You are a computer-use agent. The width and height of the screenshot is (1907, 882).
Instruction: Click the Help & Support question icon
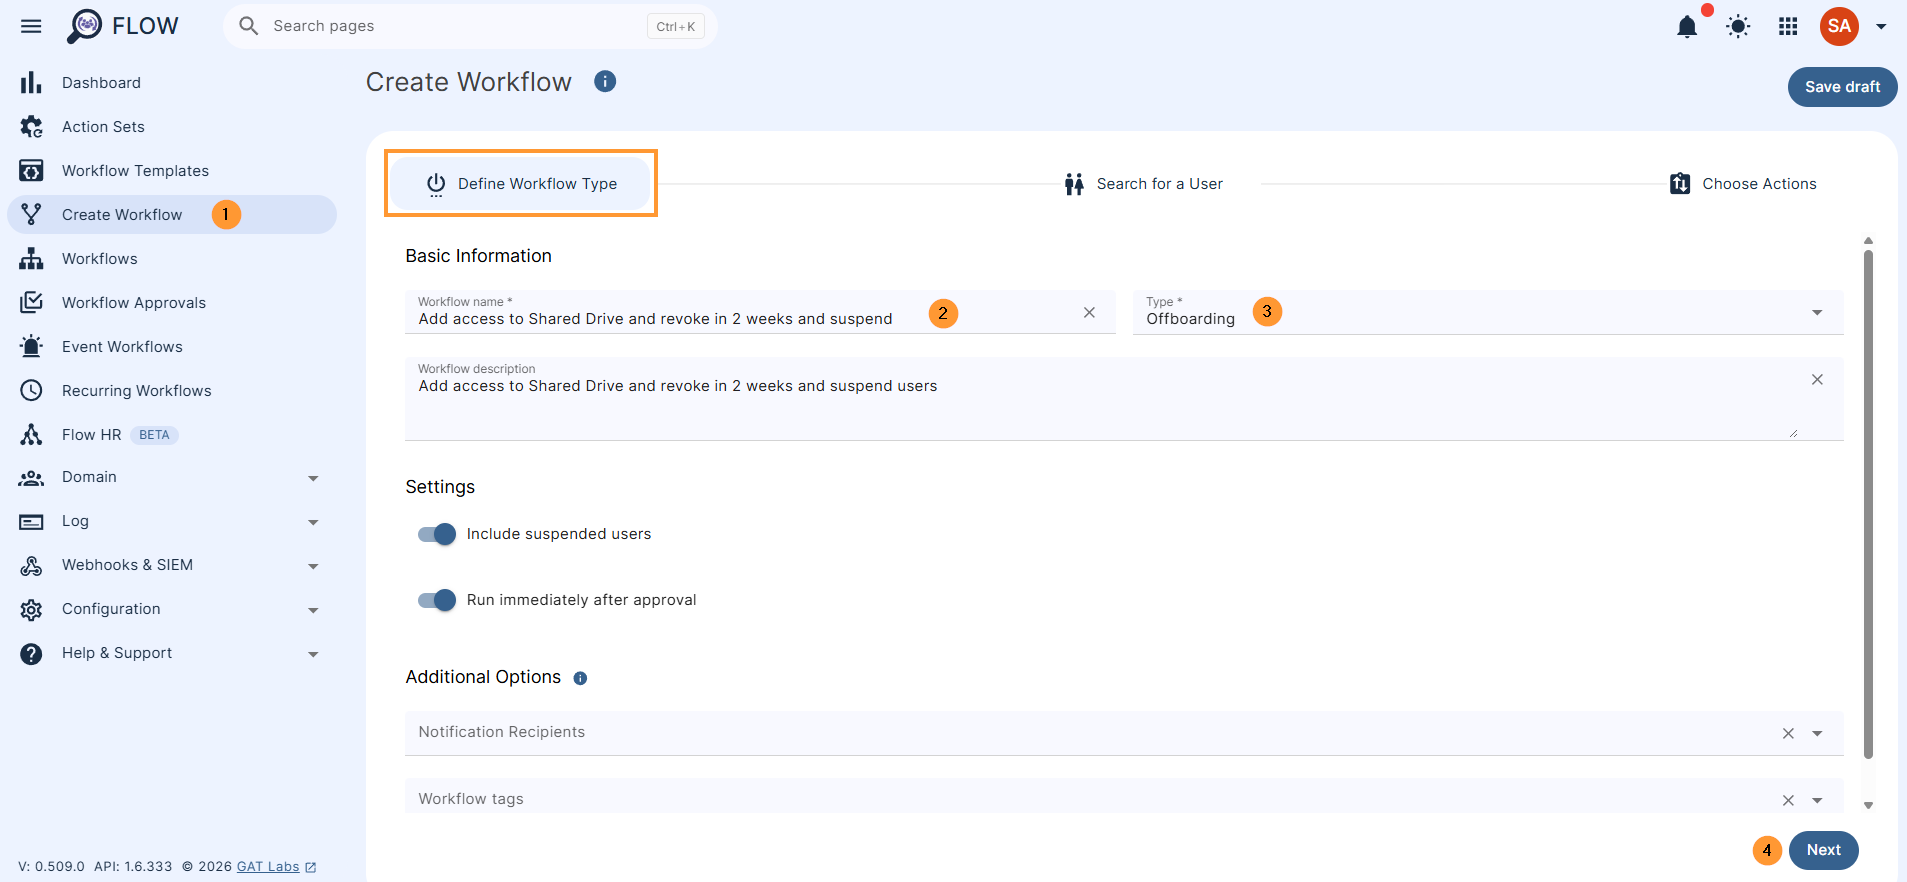(31, 654)
